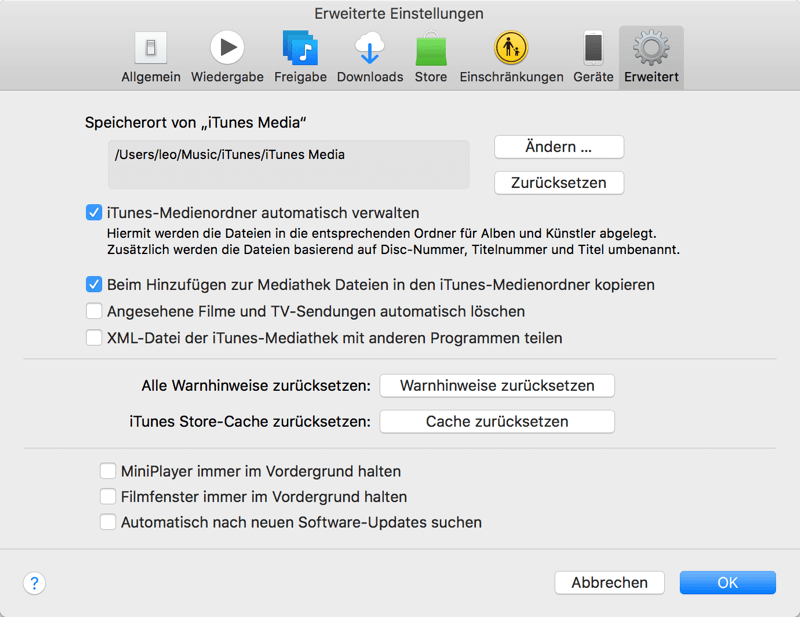The image size is (800, 617).
Task: Switch to the Downloads tab label
Action: pos(370,77)
